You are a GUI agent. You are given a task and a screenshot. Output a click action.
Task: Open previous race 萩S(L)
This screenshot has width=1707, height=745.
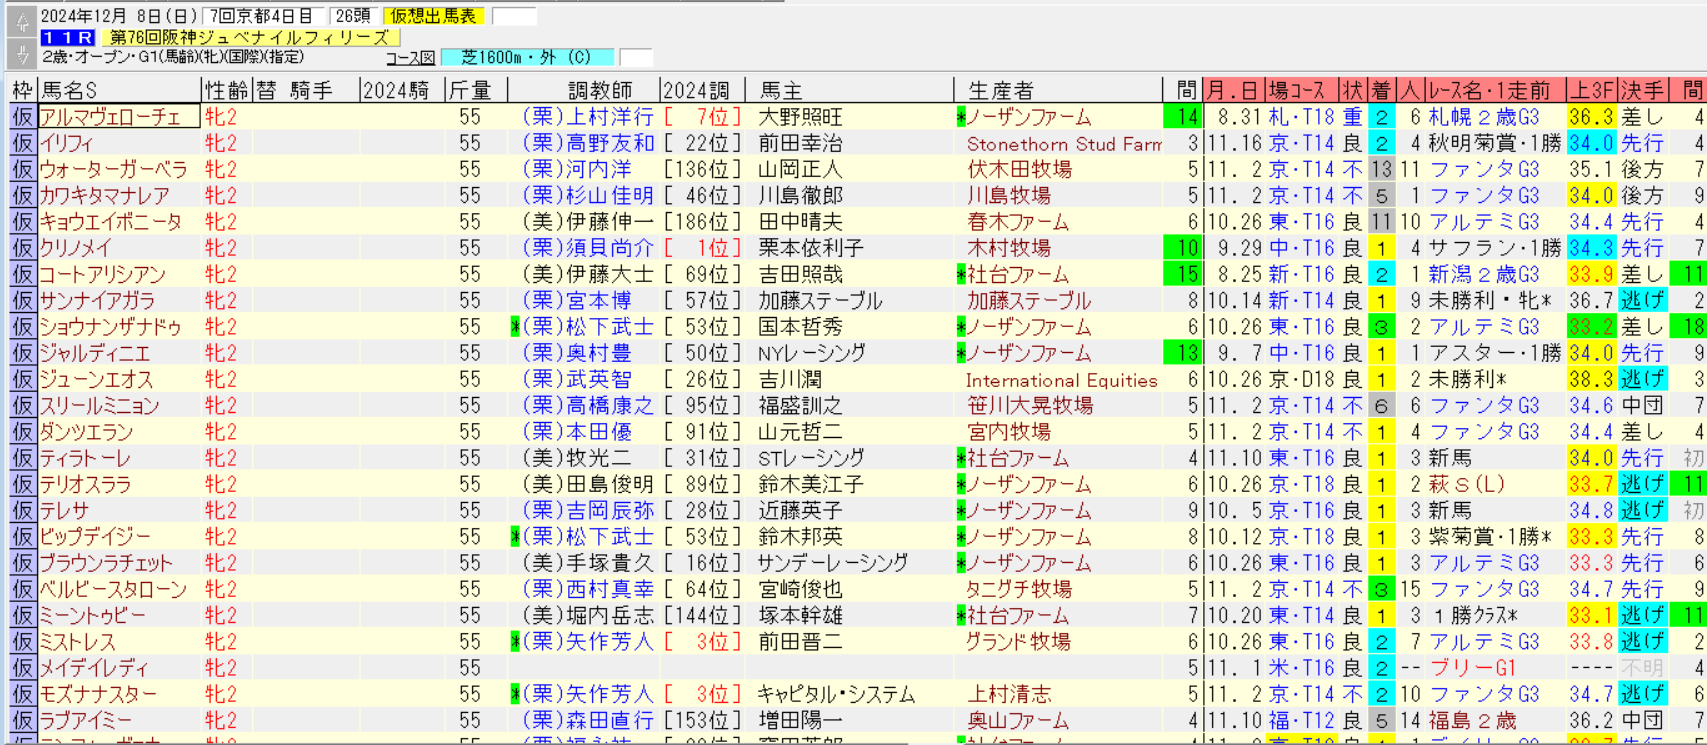coord(1468,484)
